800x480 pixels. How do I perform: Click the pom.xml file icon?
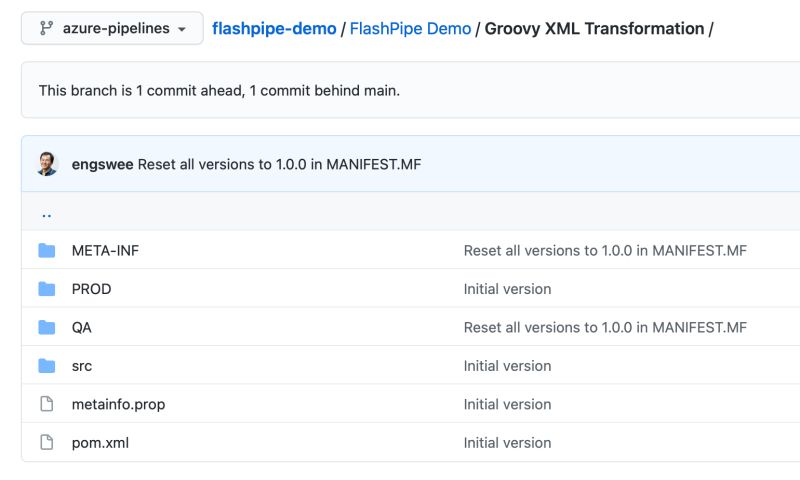point(46,442)
